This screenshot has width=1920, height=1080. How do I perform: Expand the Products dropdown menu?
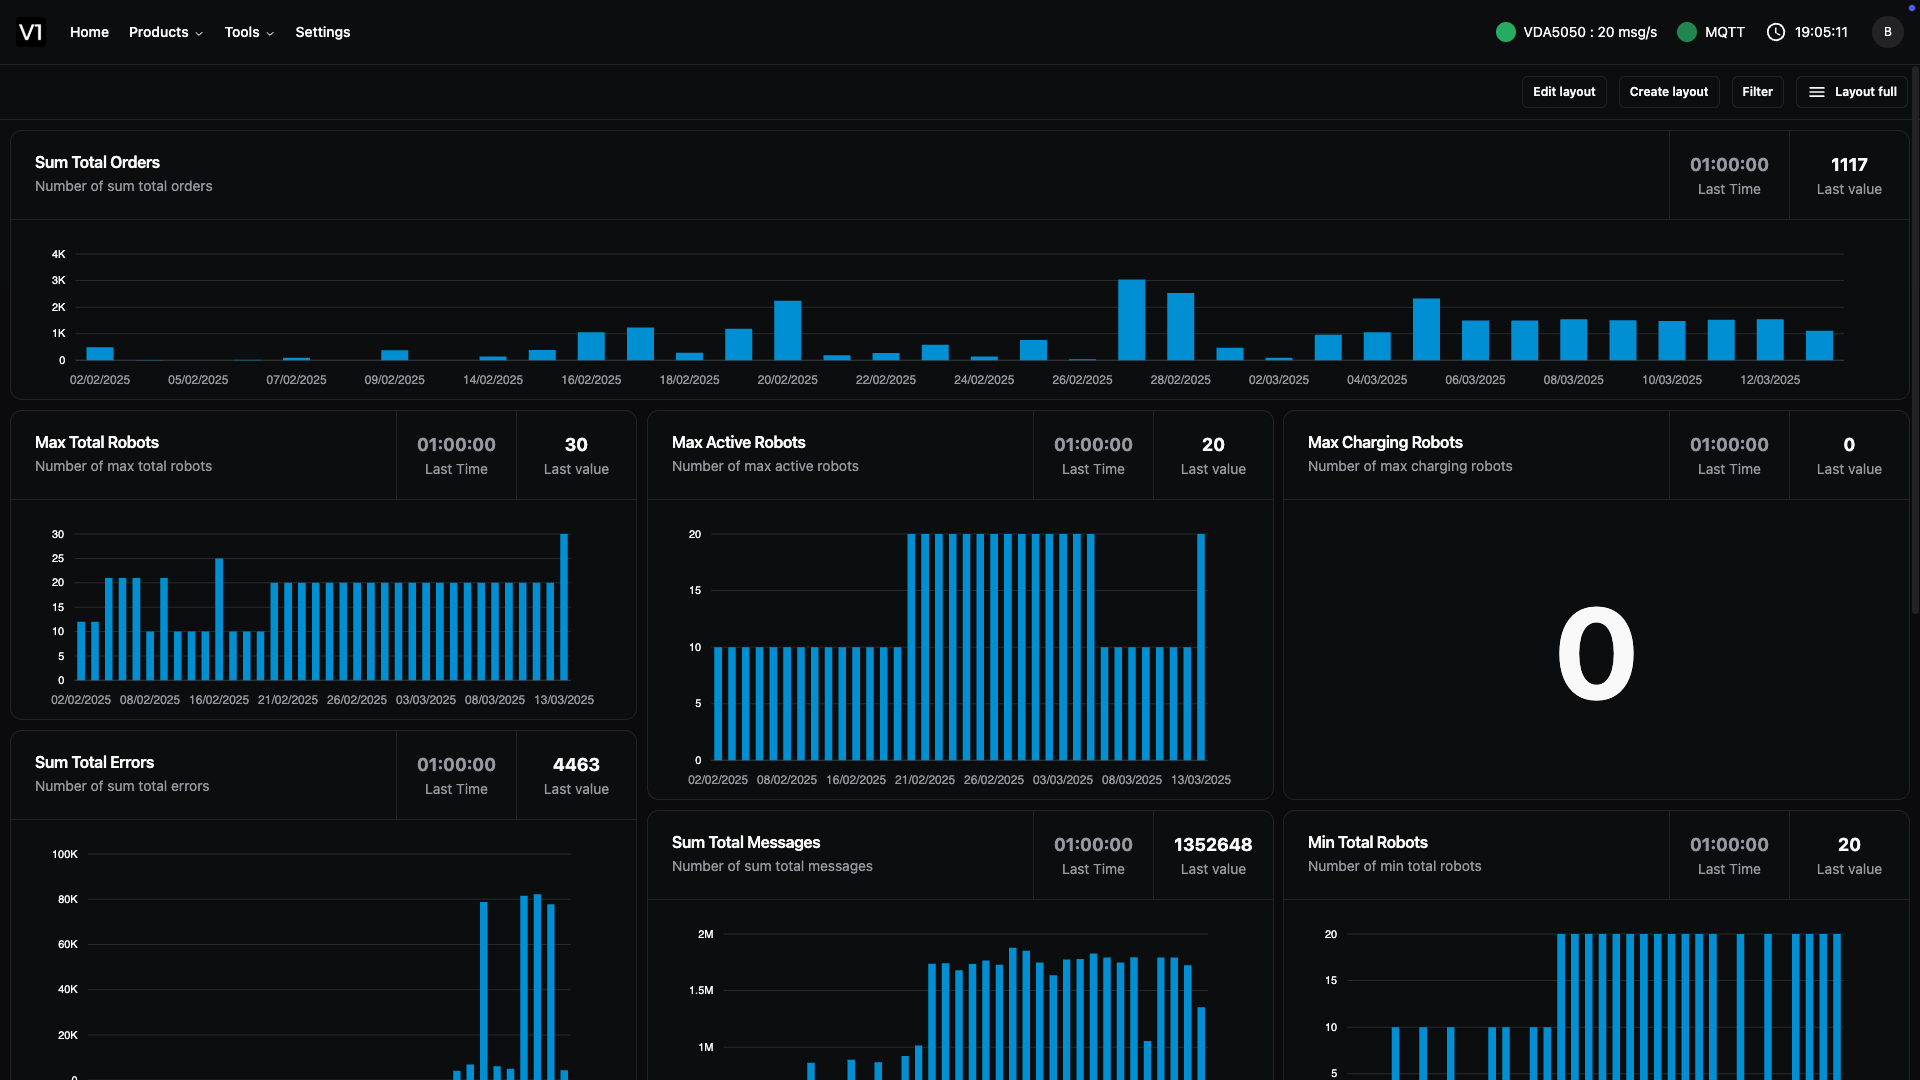[x=166, y=32]
